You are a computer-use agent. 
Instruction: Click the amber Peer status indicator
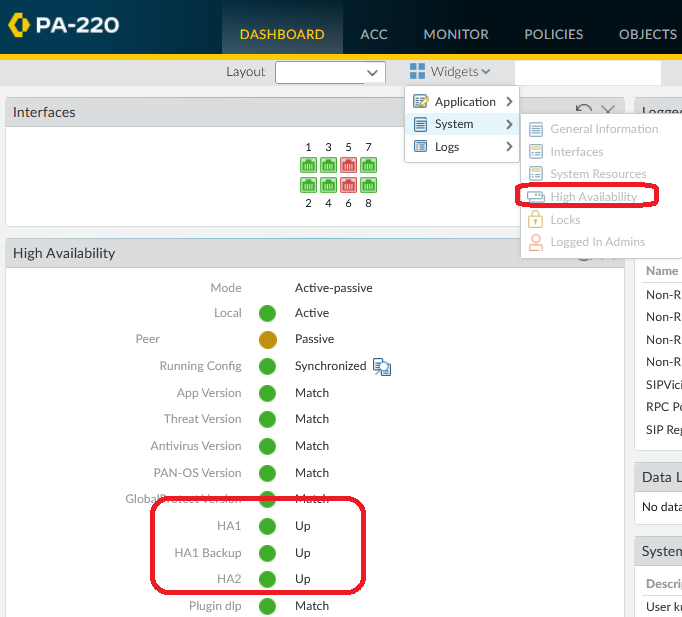click(267, 340)
